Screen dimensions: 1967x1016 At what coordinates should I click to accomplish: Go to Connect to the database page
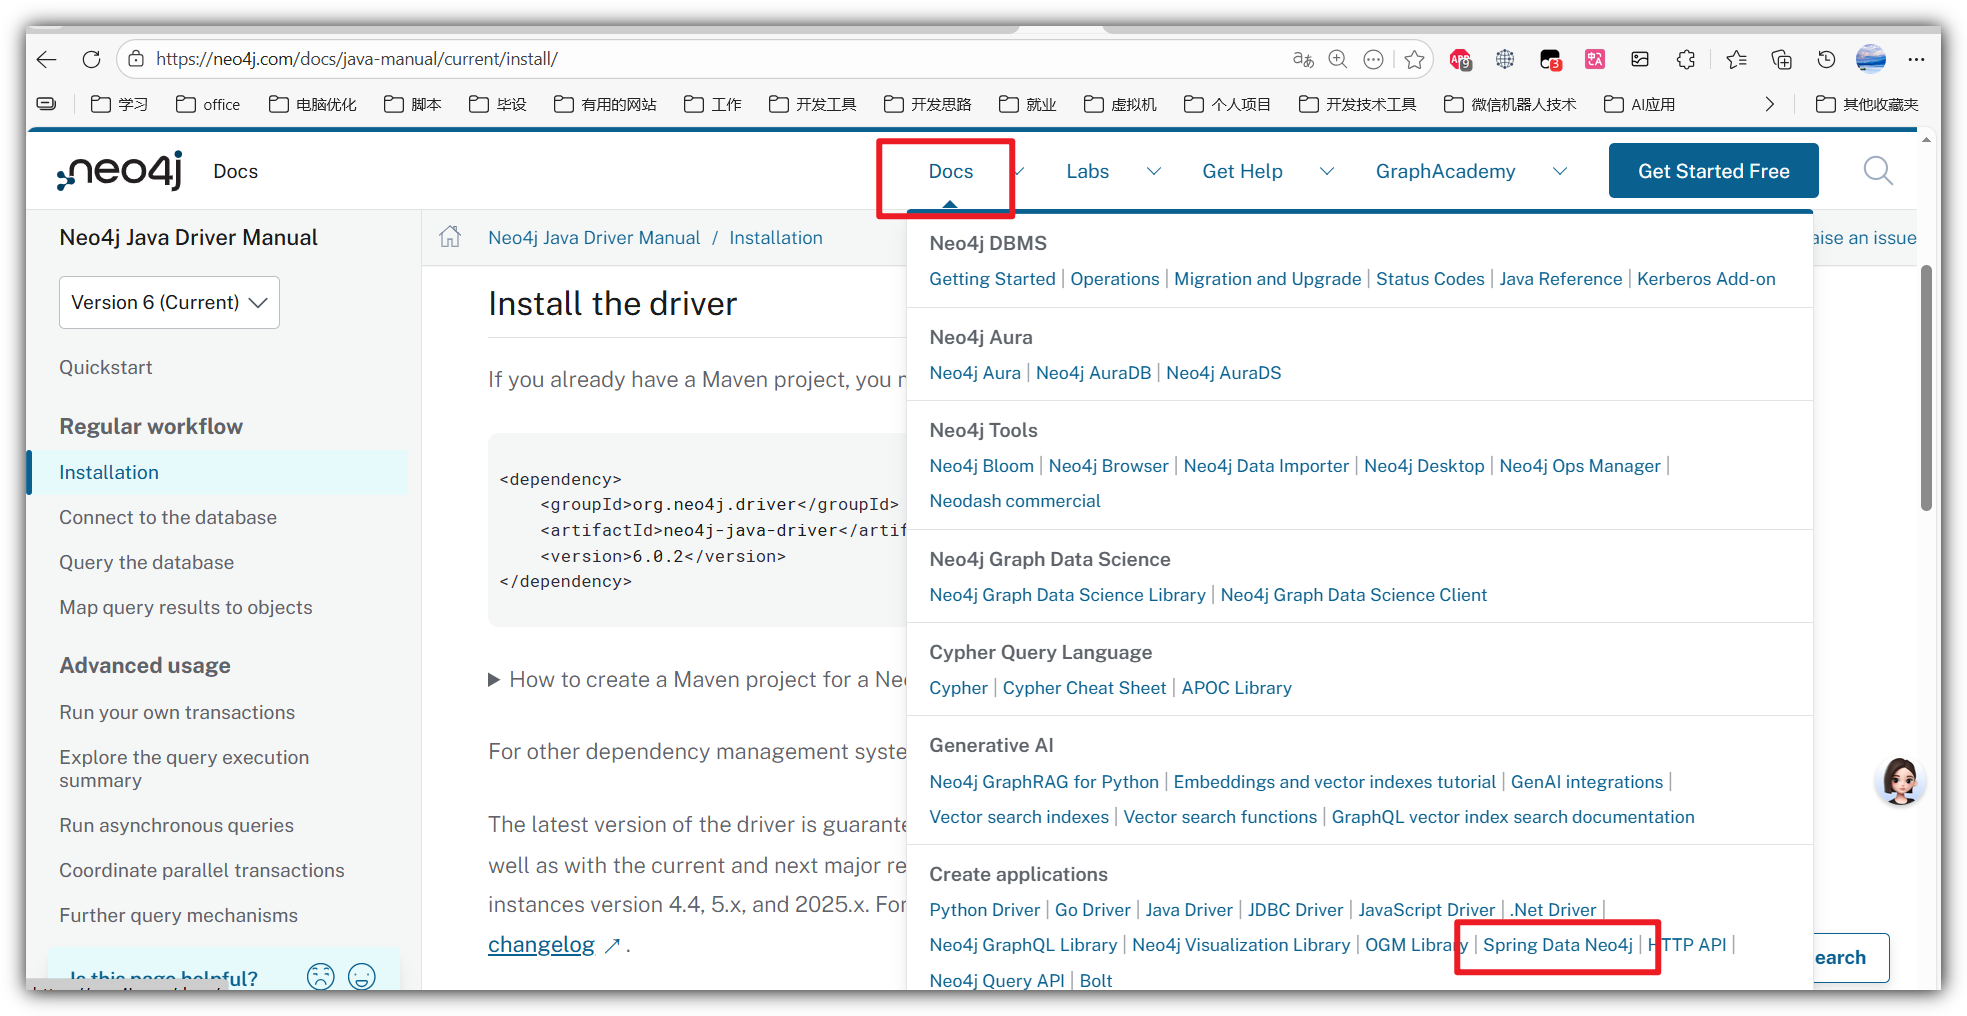tap(168, 517)
